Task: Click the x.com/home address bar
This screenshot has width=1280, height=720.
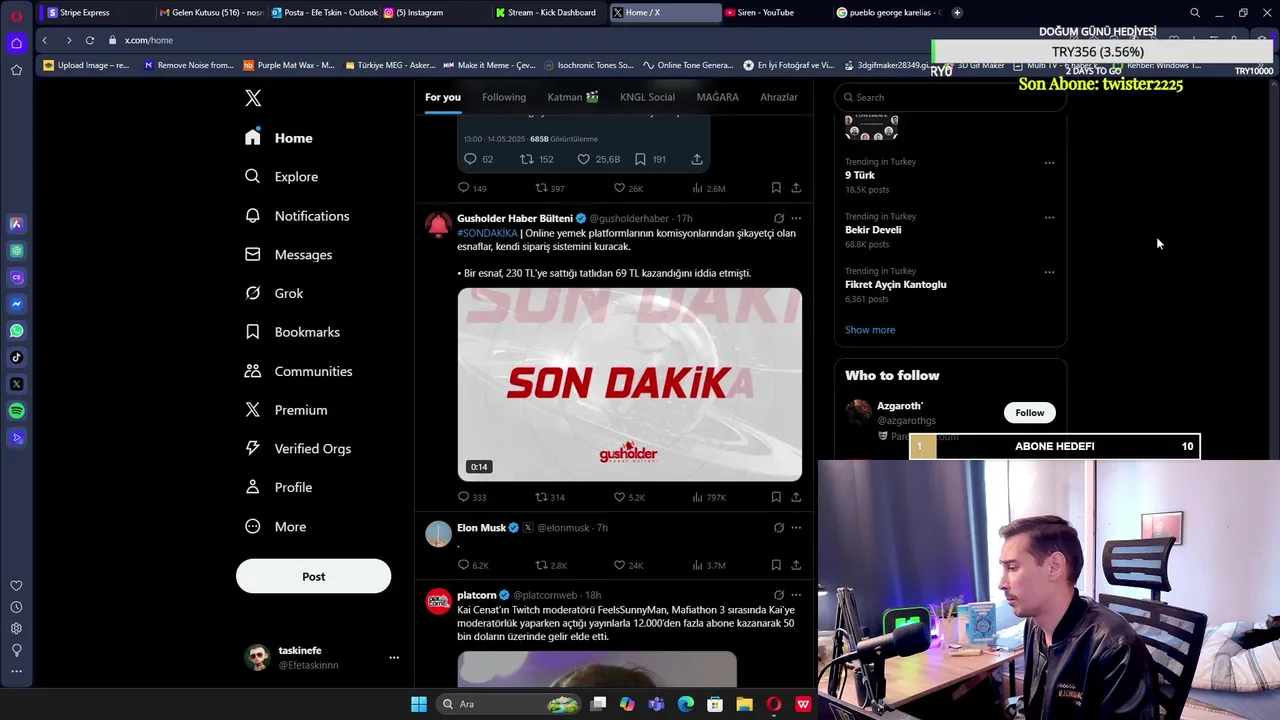Action: [x=148, y=40]
